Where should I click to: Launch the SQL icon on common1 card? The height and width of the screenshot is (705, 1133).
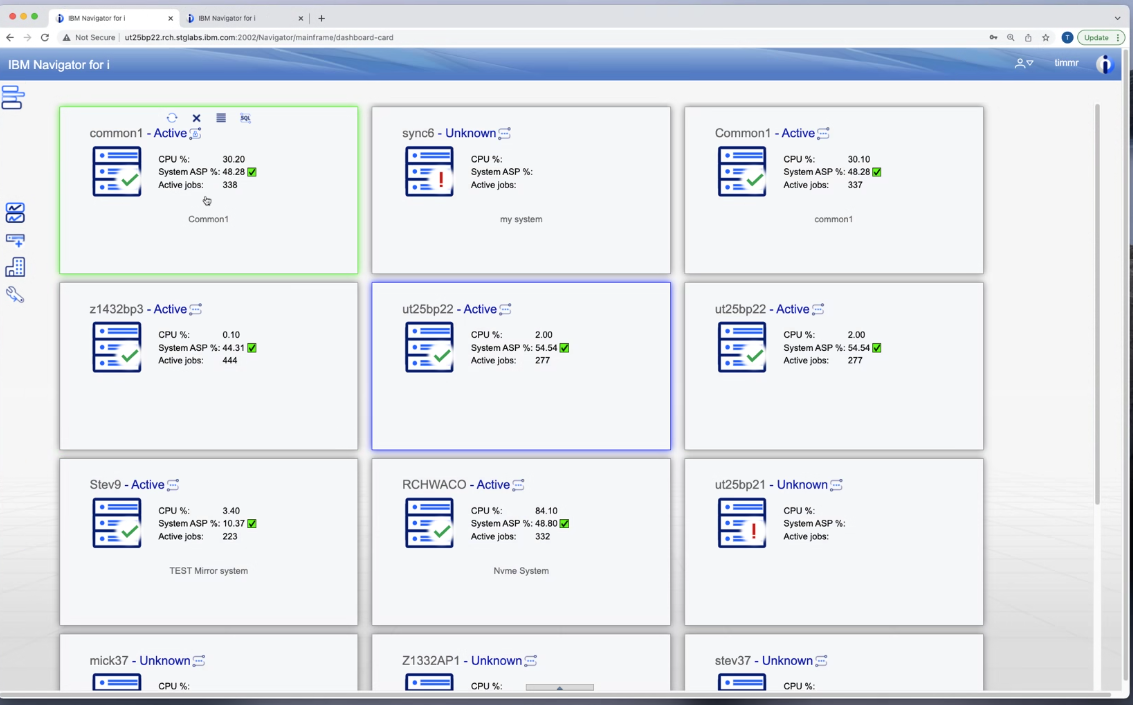pyautogui.click(x=246, y=118)
